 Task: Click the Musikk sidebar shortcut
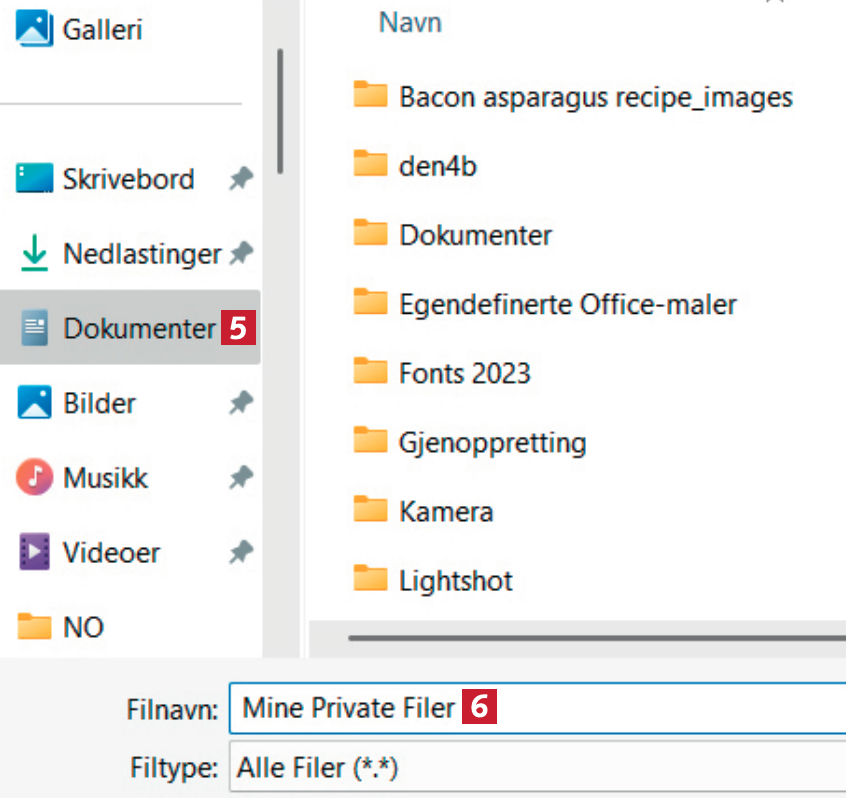tap(105, 477)
